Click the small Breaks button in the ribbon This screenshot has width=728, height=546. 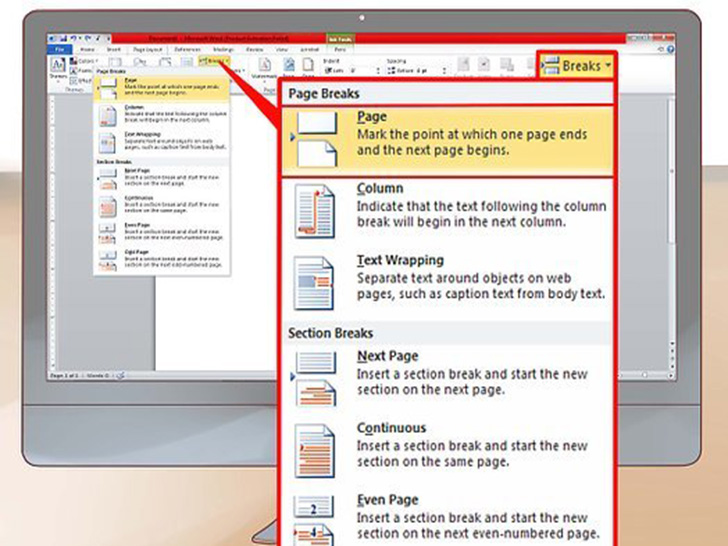214,61
